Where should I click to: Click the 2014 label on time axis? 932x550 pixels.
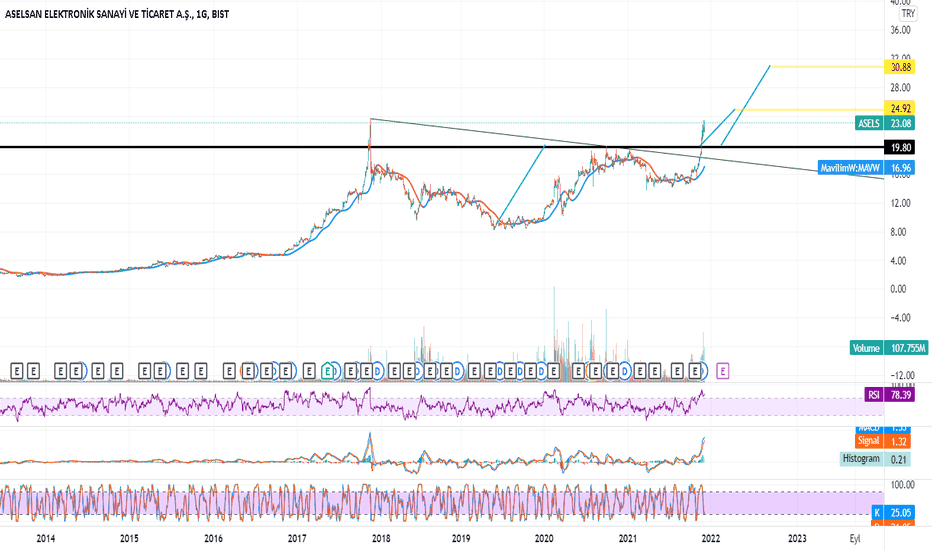click(46, 539)
